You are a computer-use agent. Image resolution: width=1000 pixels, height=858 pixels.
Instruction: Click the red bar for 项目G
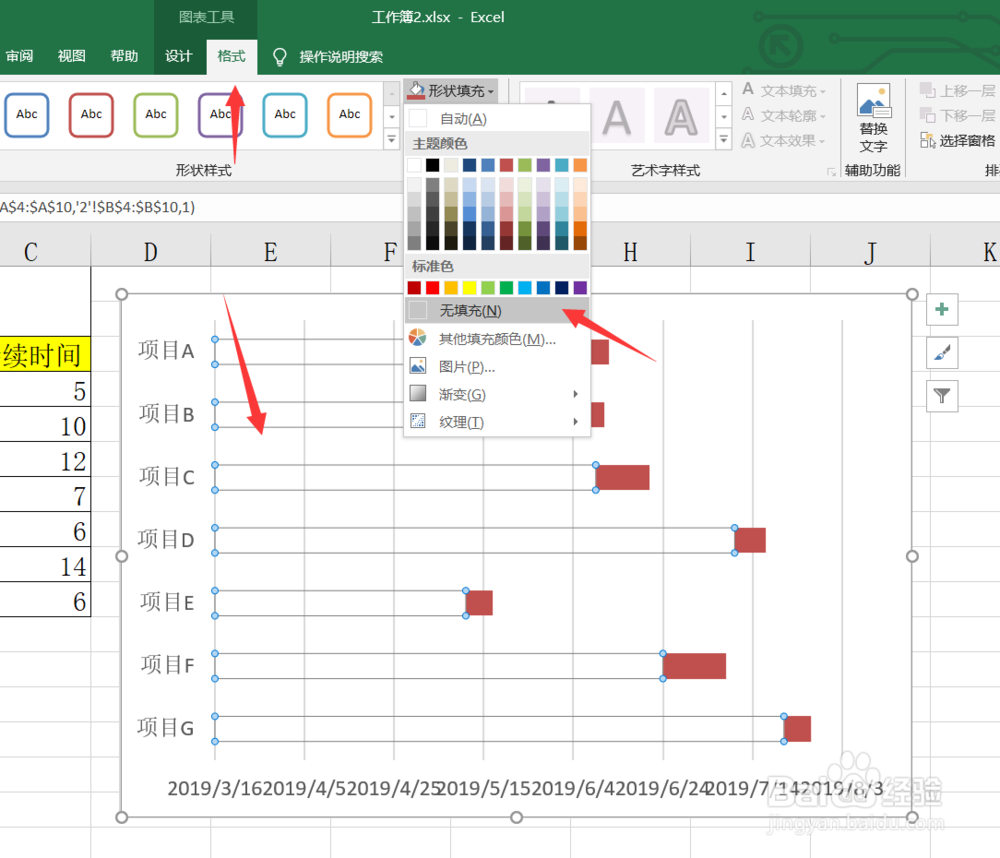(797, 729)
